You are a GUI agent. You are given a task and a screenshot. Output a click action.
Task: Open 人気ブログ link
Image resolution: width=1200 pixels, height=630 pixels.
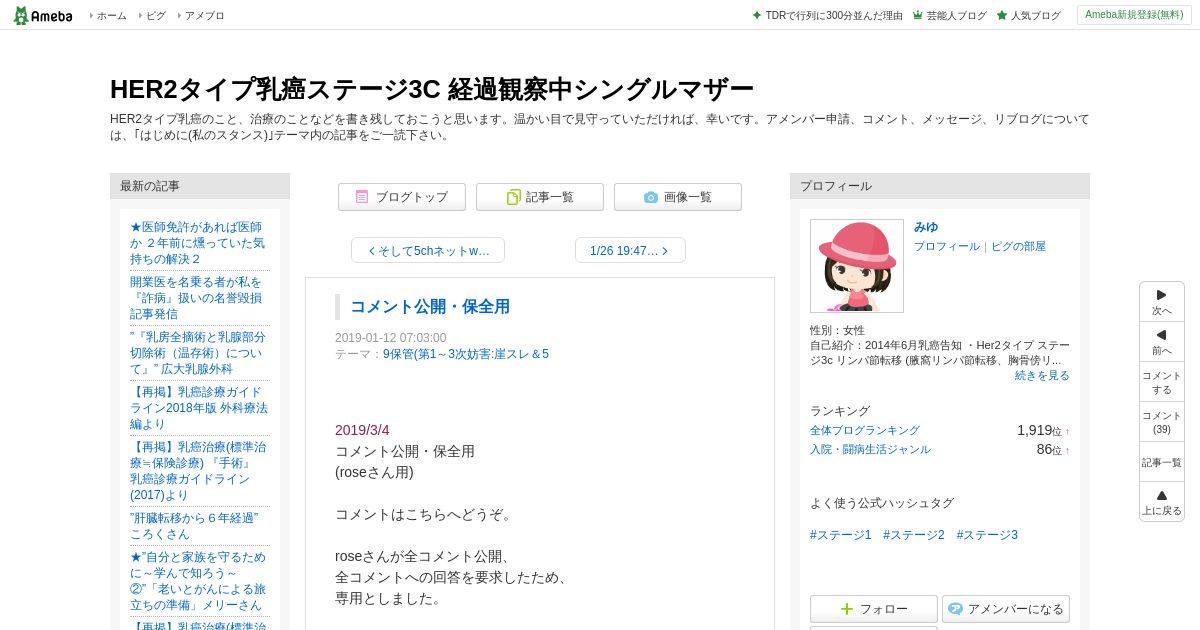(x=1035, y=16)
